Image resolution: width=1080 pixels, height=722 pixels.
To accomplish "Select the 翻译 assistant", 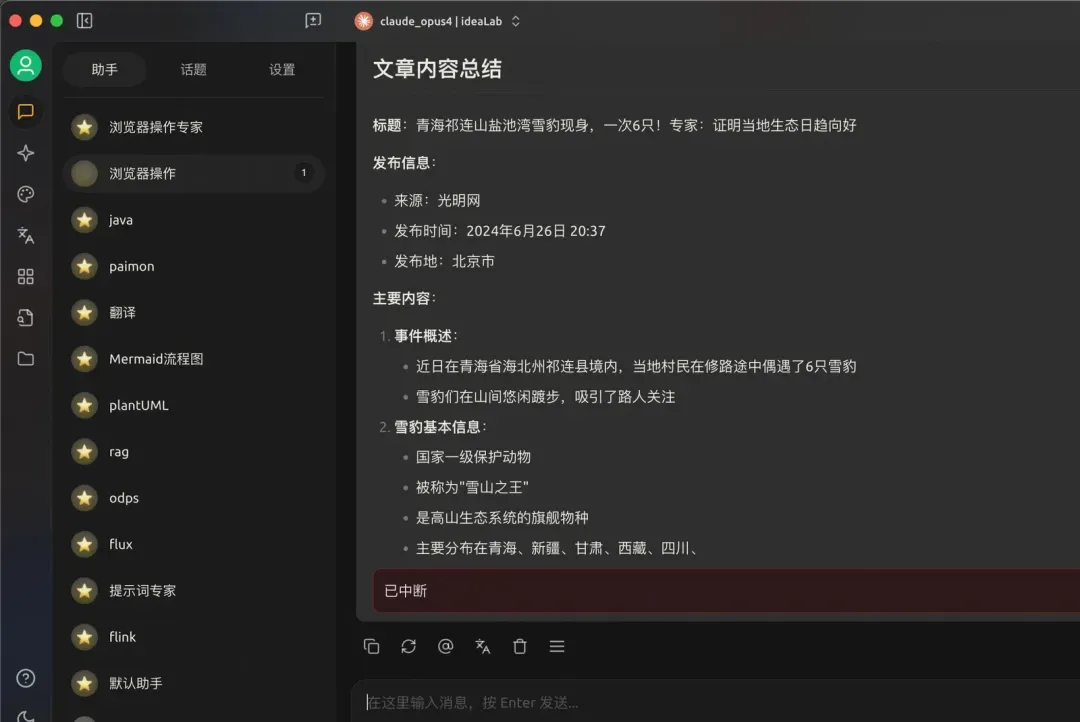I will point(194,312).
